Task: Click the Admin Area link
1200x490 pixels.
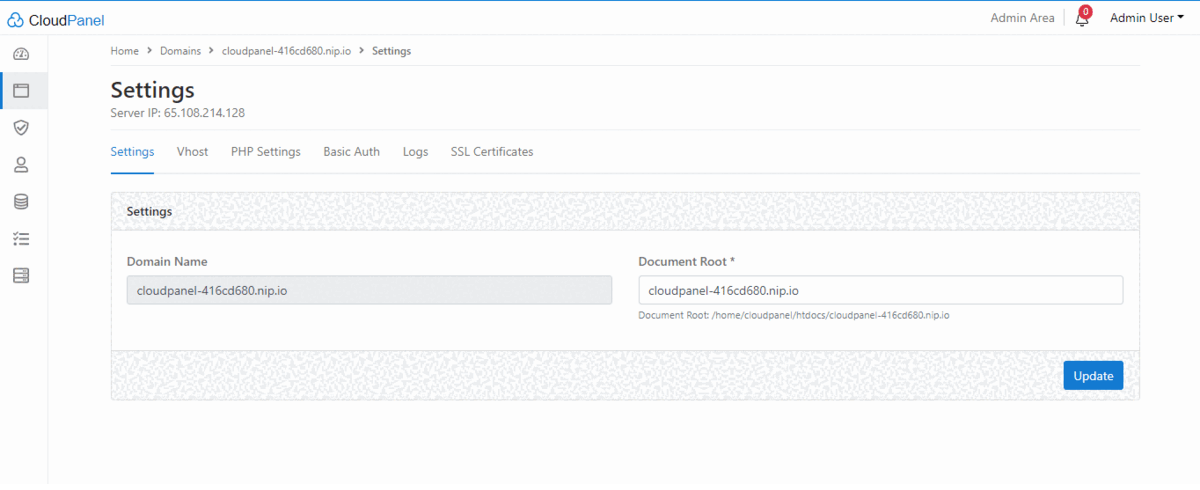Action: [x=1022, y=18]
